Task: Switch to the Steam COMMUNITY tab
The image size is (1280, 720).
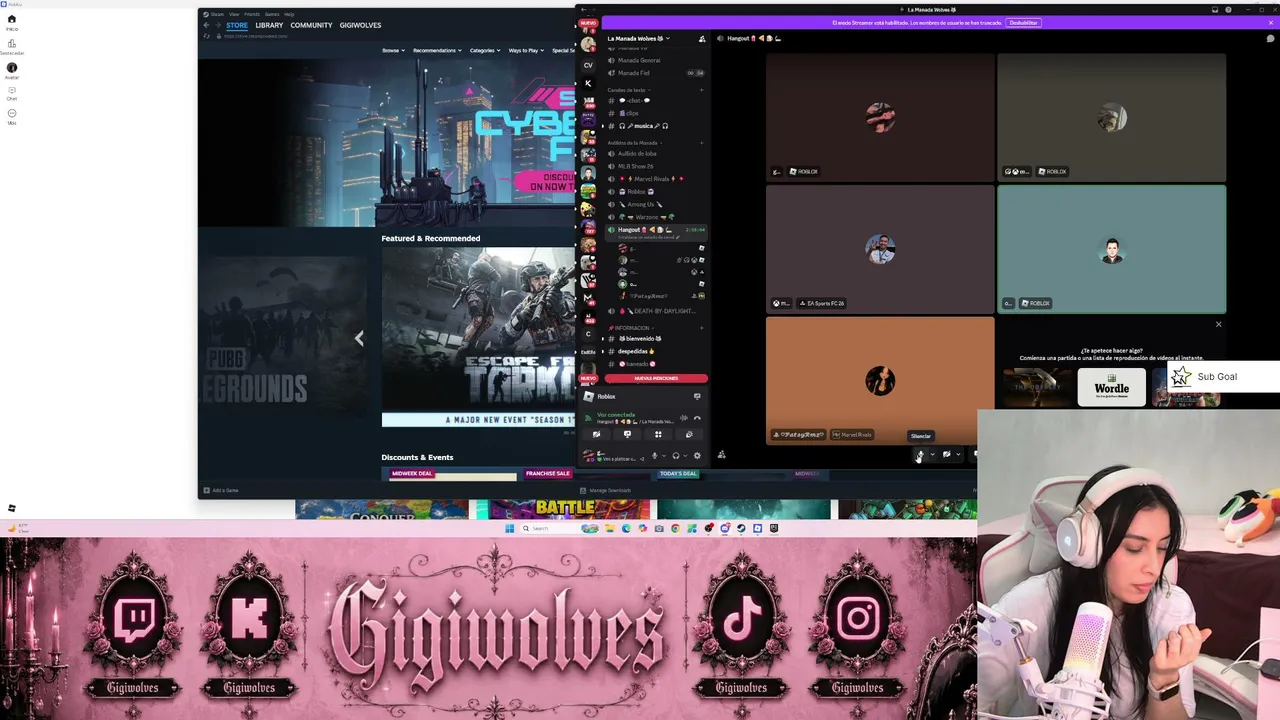Action: 311,25
